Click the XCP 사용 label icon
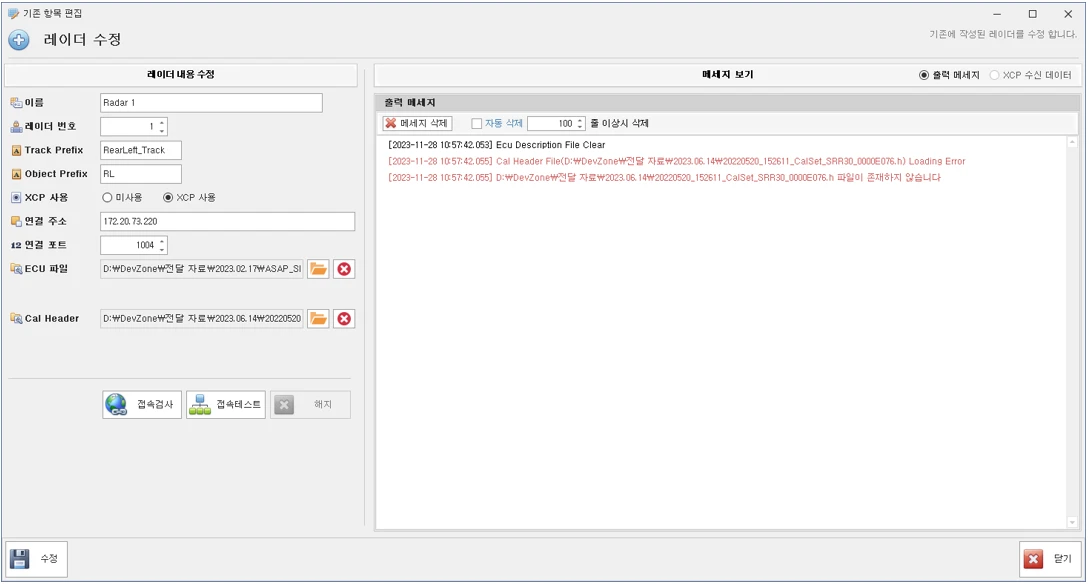 click(x=16, y=198)
